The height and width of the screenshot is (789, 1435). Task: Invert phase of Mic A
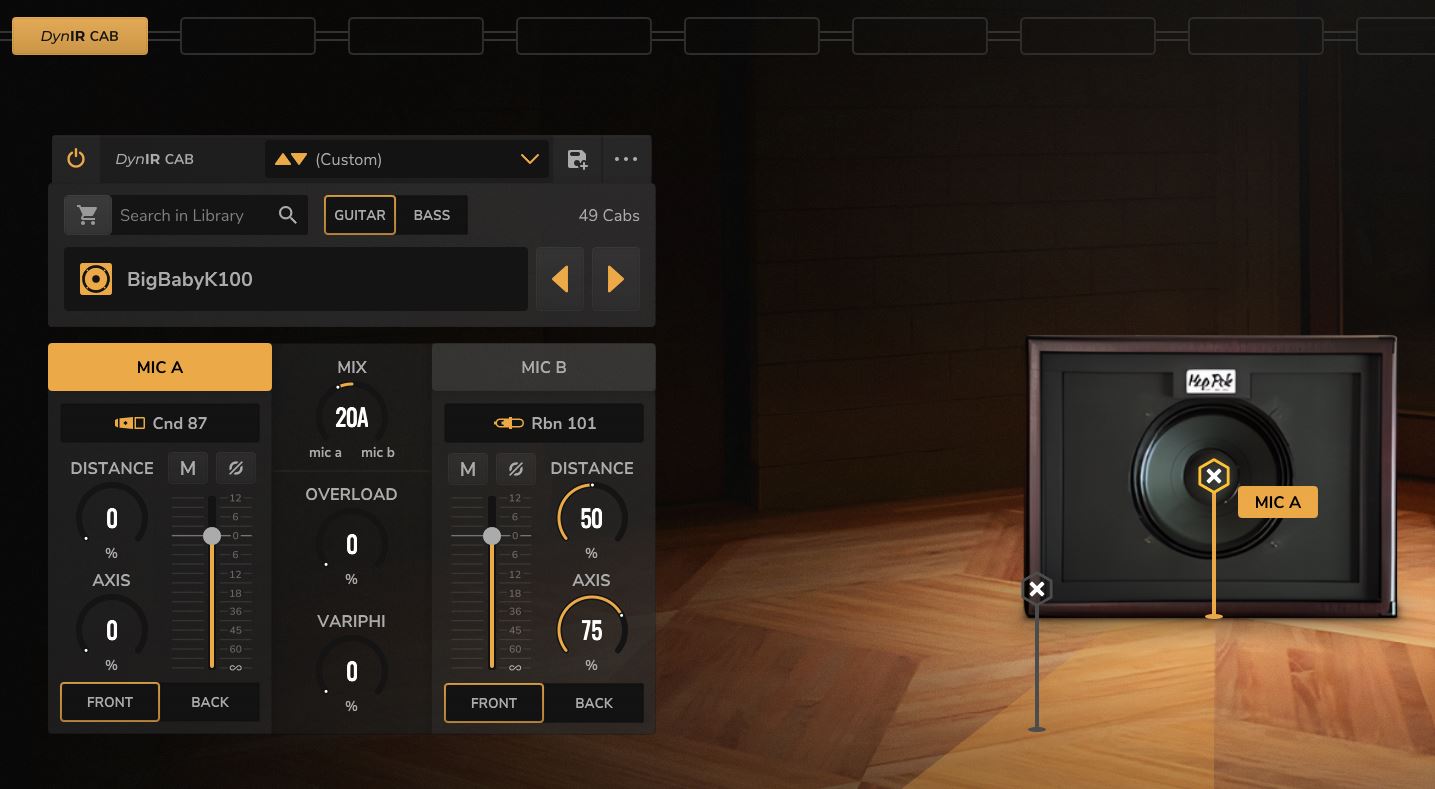pyautogui.click(x=236, y=468)
